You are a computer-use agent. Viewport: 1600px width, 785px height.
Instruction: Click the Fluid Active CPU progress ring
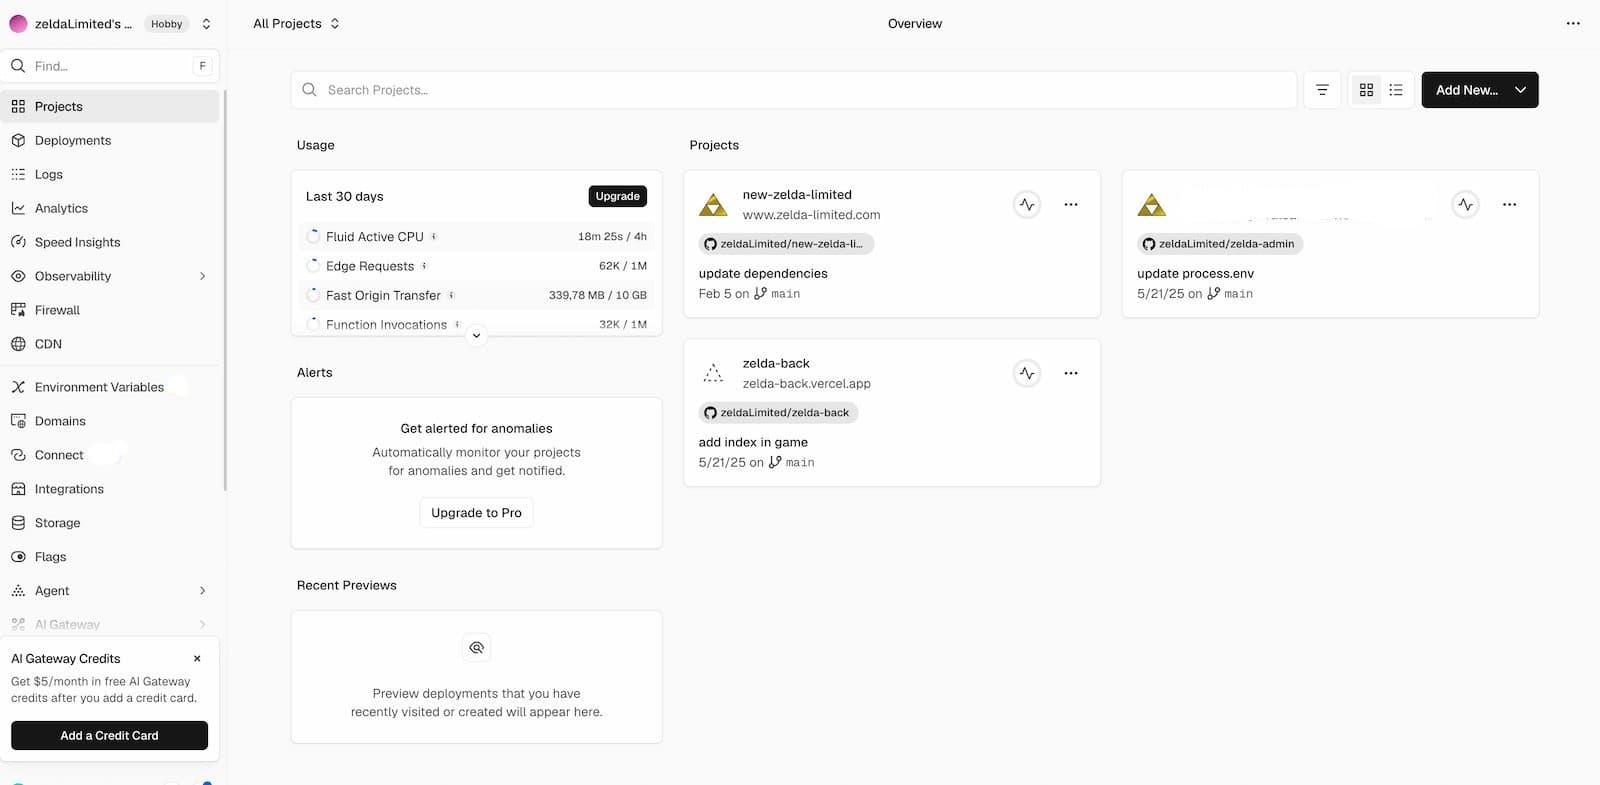pos(313,237)
